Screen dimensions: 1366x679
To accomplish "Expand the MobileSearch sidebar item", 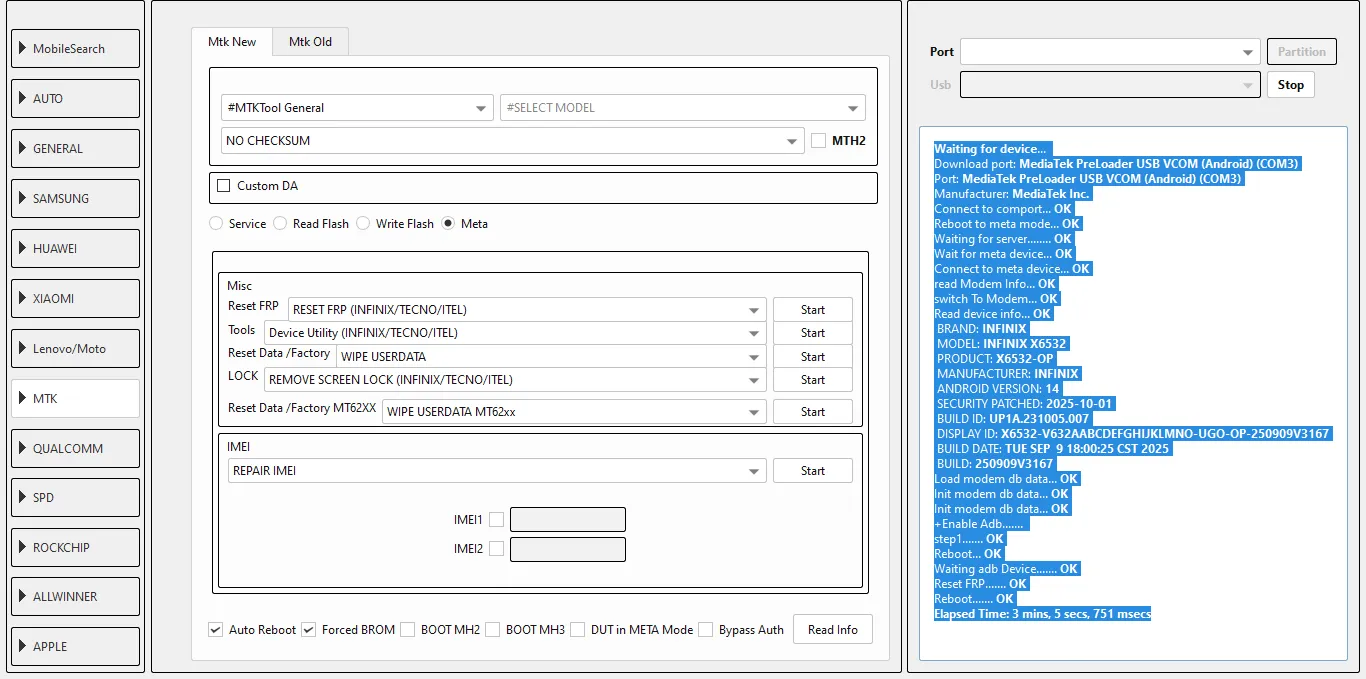I will pyautogui.click(x=75, y=48).
